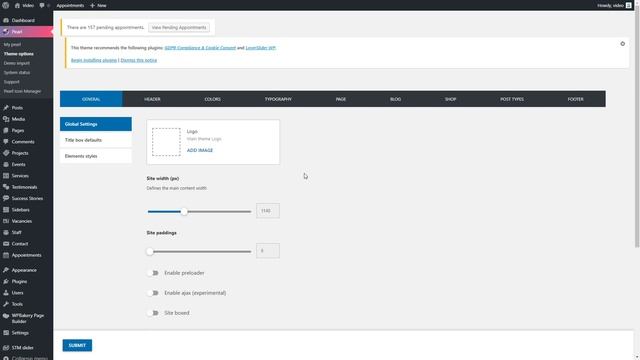
Task: Open Demo import submenu item
Action: pos(17,63)
